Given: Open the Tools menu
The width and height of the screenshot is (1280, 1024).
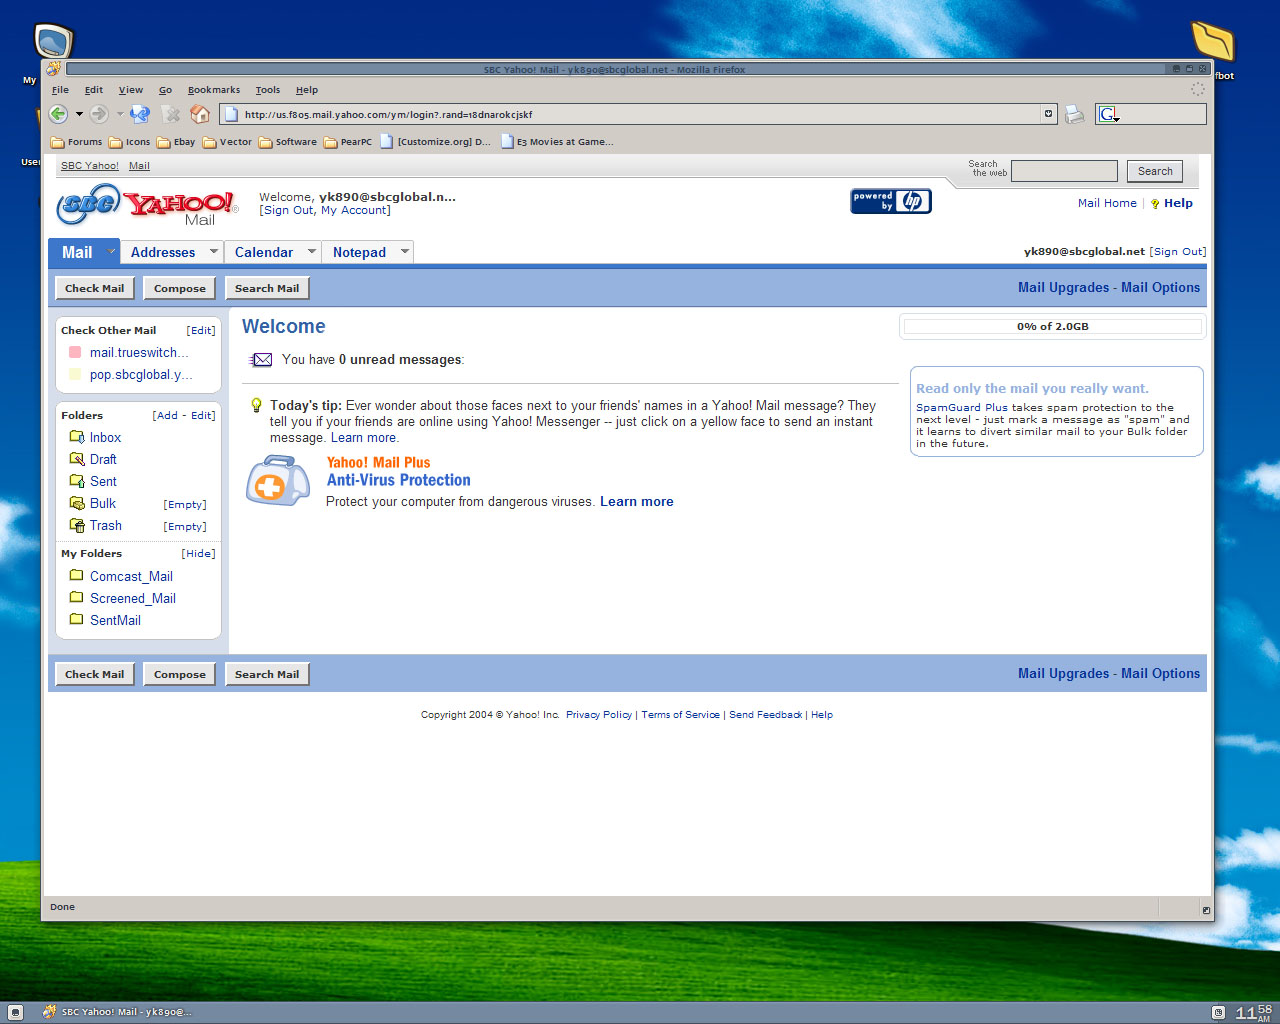Looking at the screenshot, I should click(268, 90).
